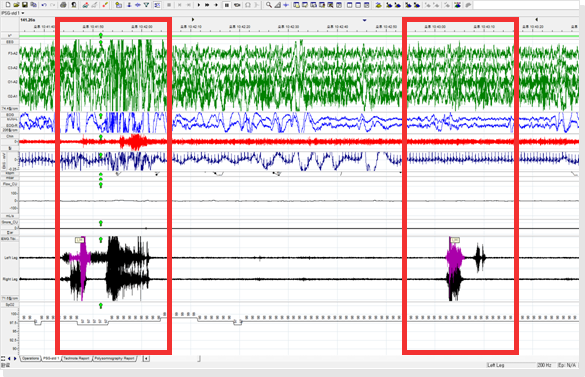Save recording with the floppy disk icon
The width and height of the screenshot is (585, 377).
[25, 5]
